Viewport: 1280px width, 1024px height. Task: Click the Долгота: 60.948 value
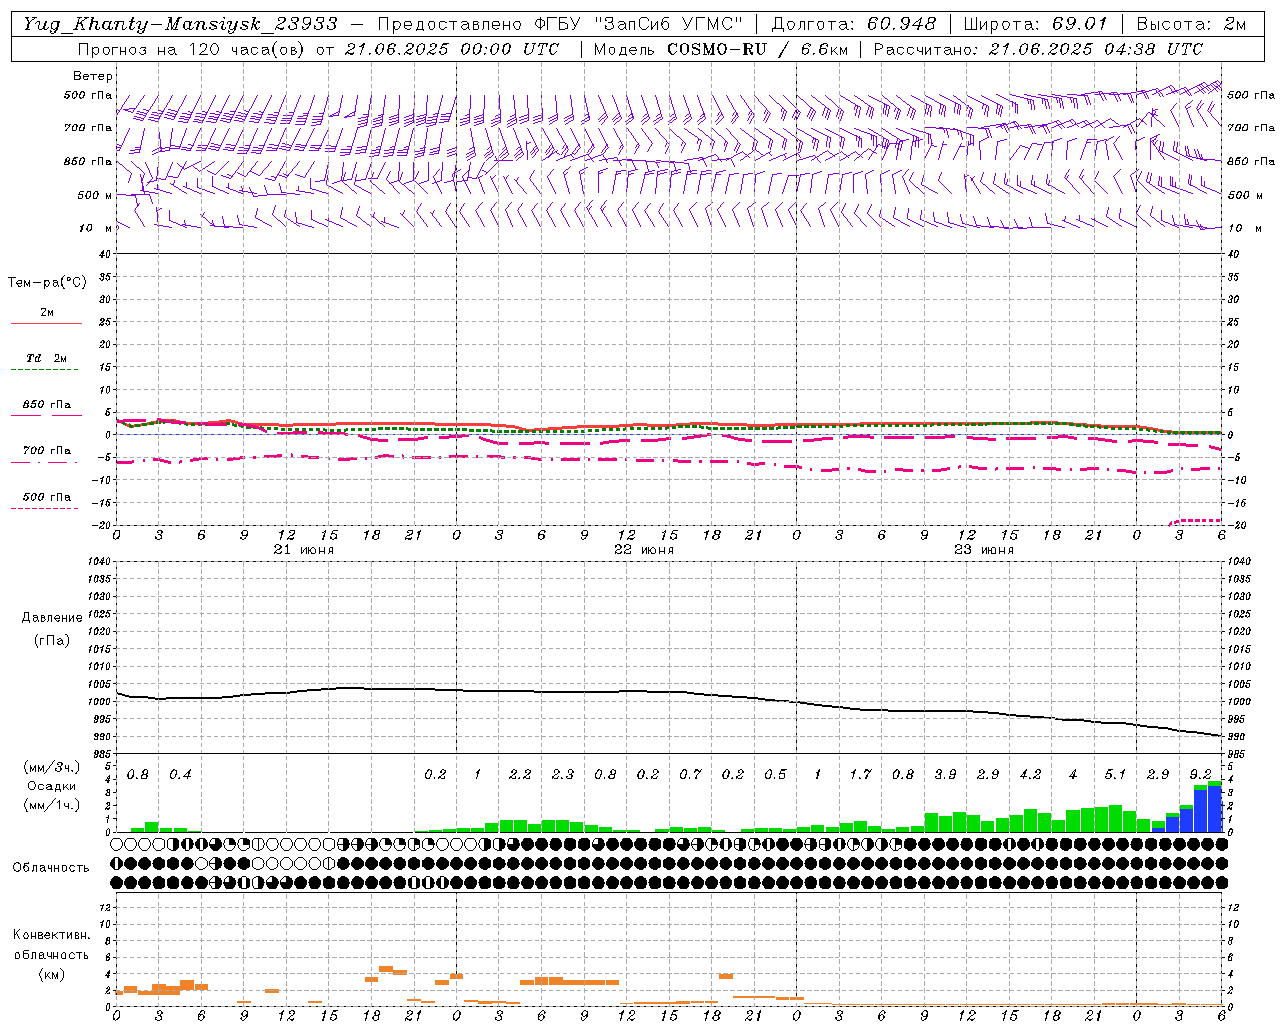pyautogui.click(x=854, y=24)
